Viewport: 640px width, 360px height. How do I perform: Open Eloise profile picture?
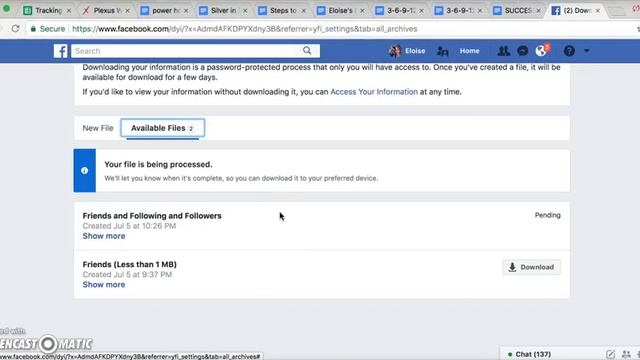tap(395, 51)
